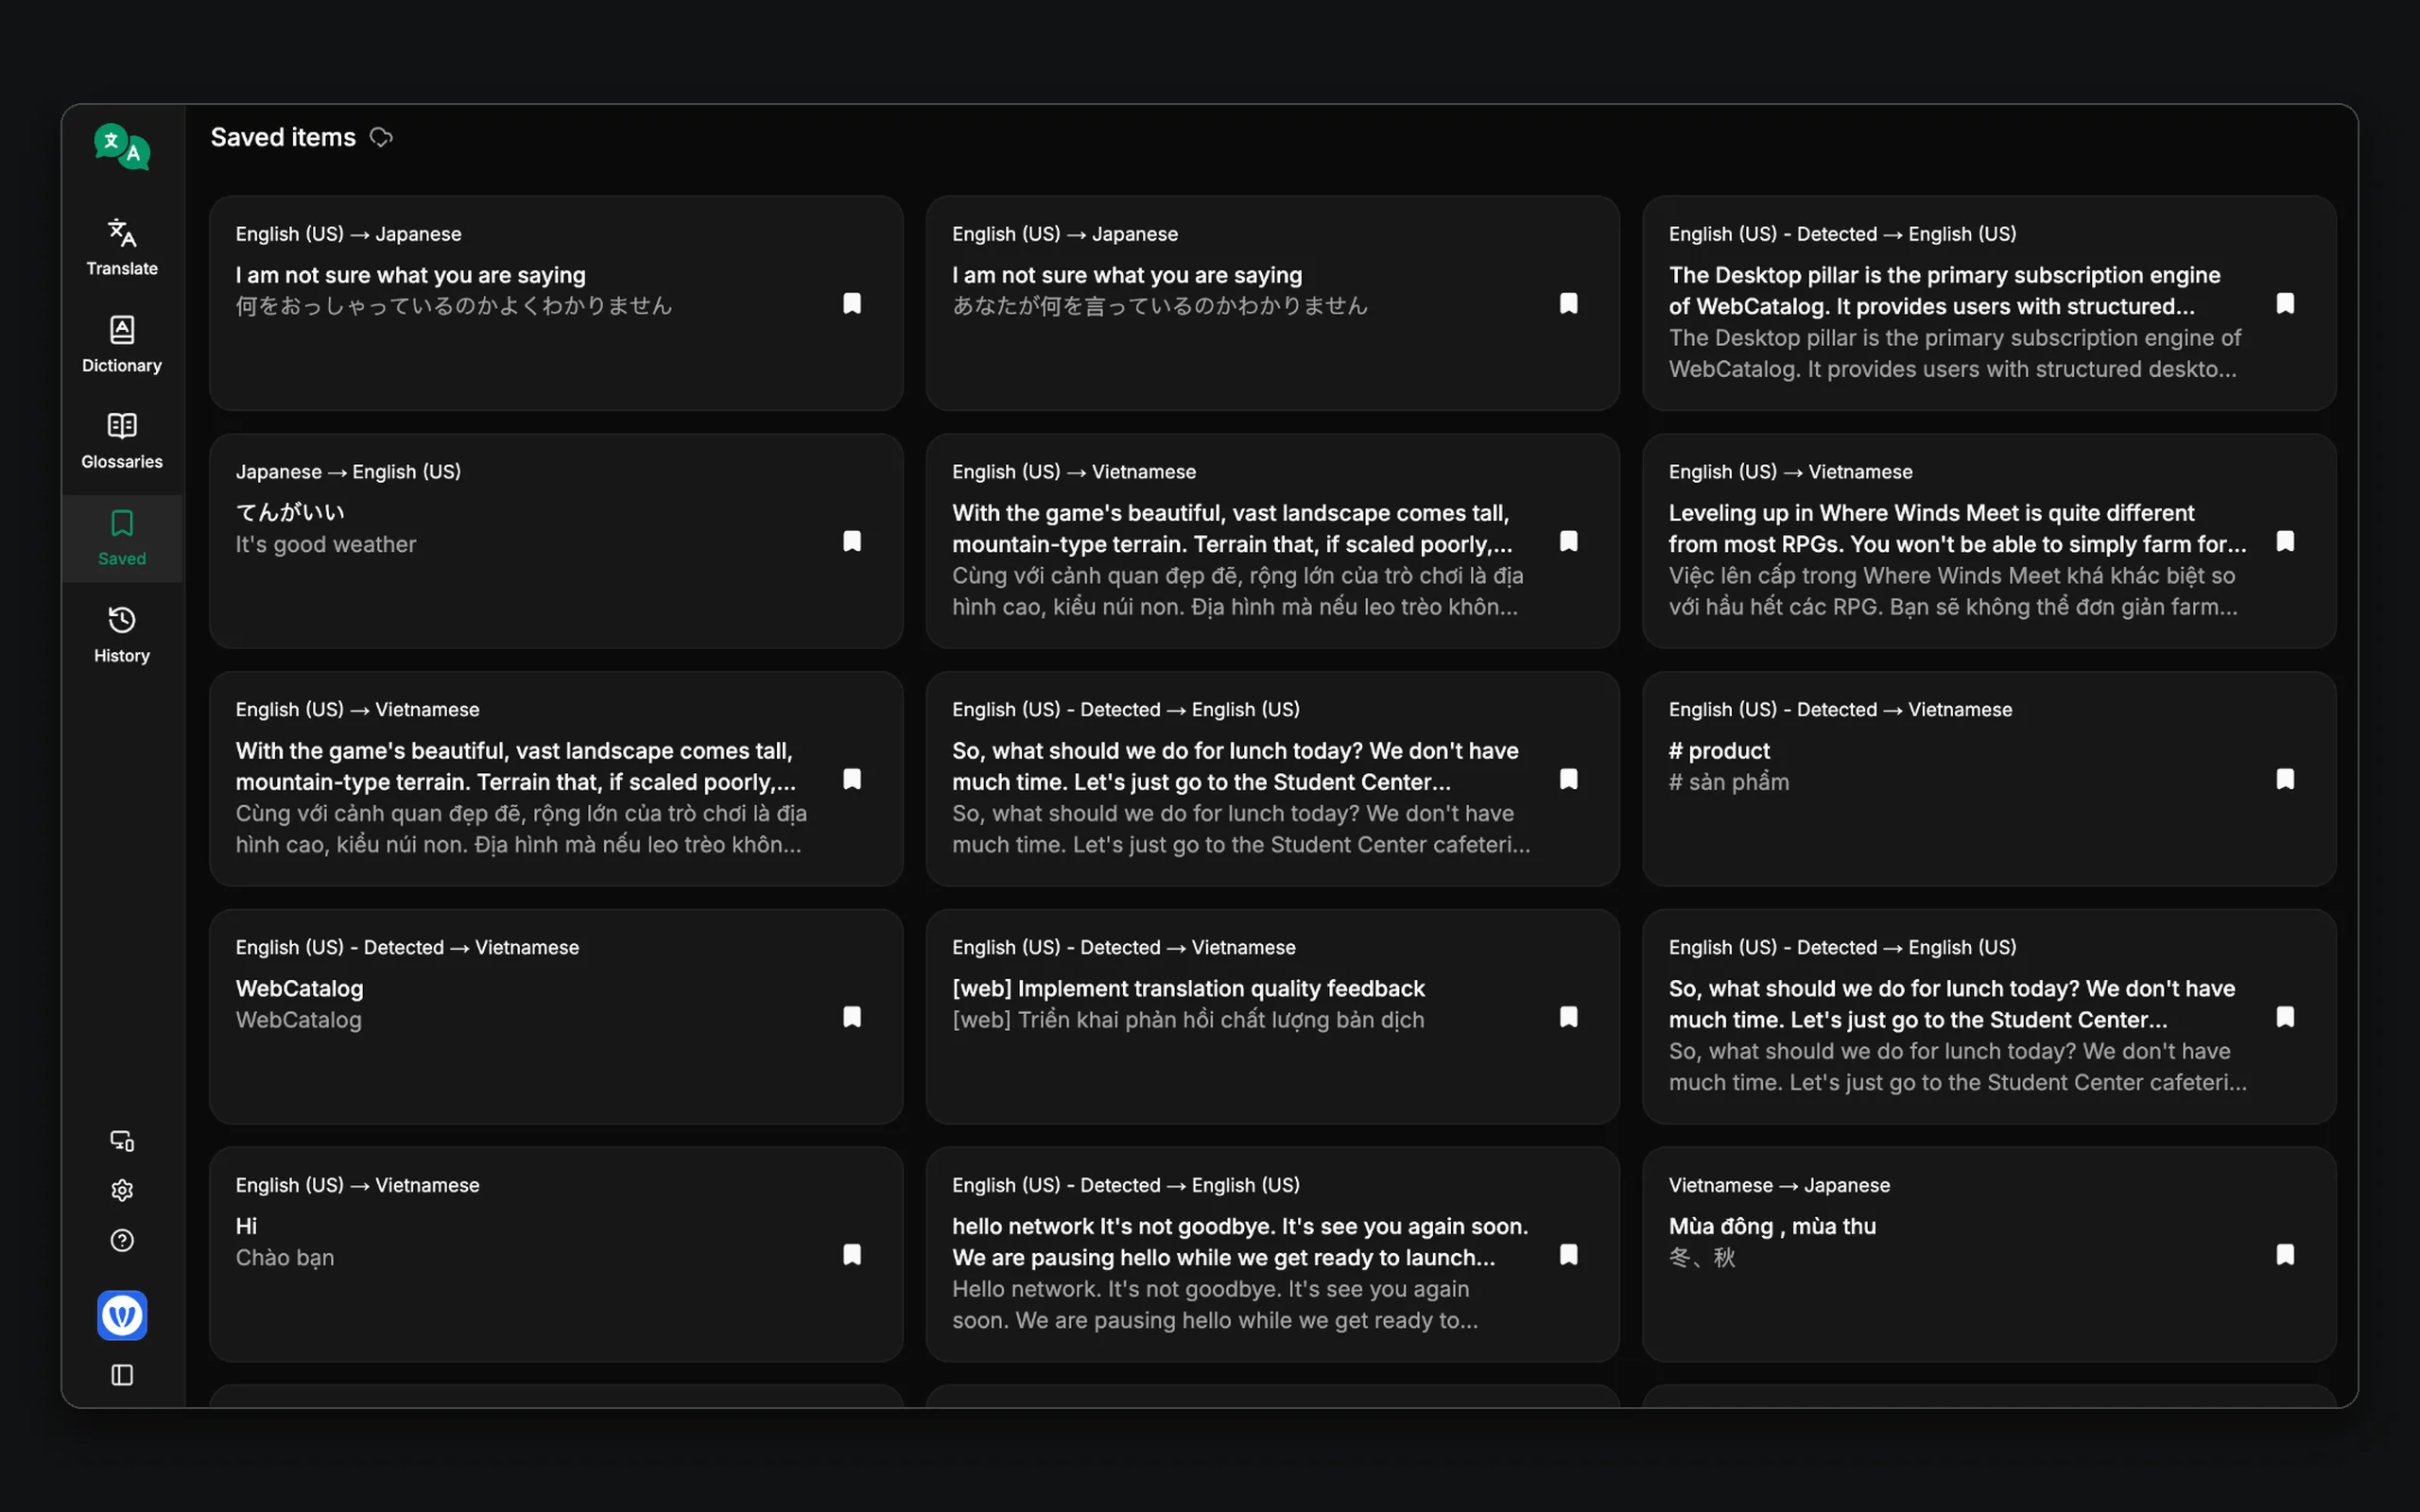Toggle bookmark on the '# product' card

click(x=2285, y=779)
